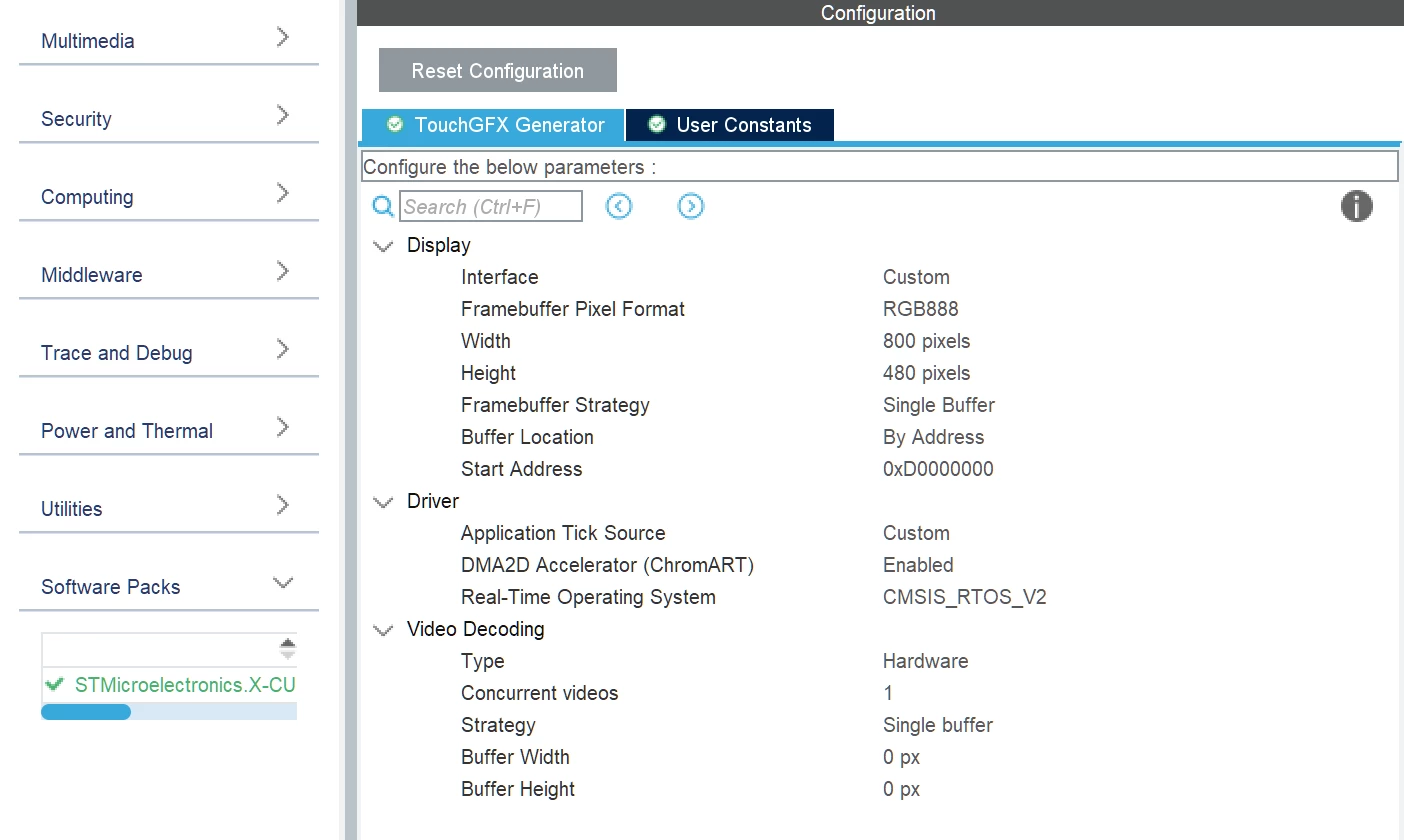
Task: Click checkmark beside STMicroelectronics.X-CU pack
Action: (x=55, y=685)
